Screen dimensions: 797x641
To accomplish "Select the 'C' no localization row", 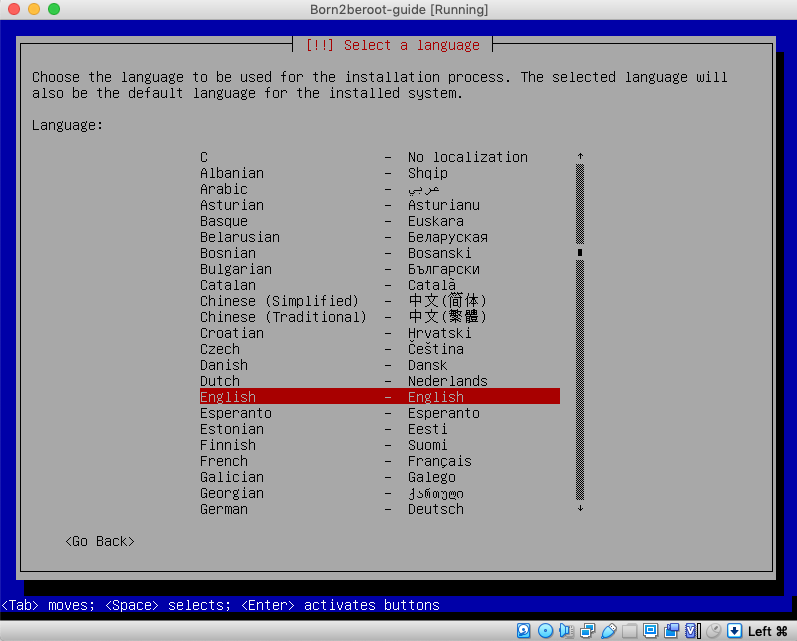I will [380, 157].
